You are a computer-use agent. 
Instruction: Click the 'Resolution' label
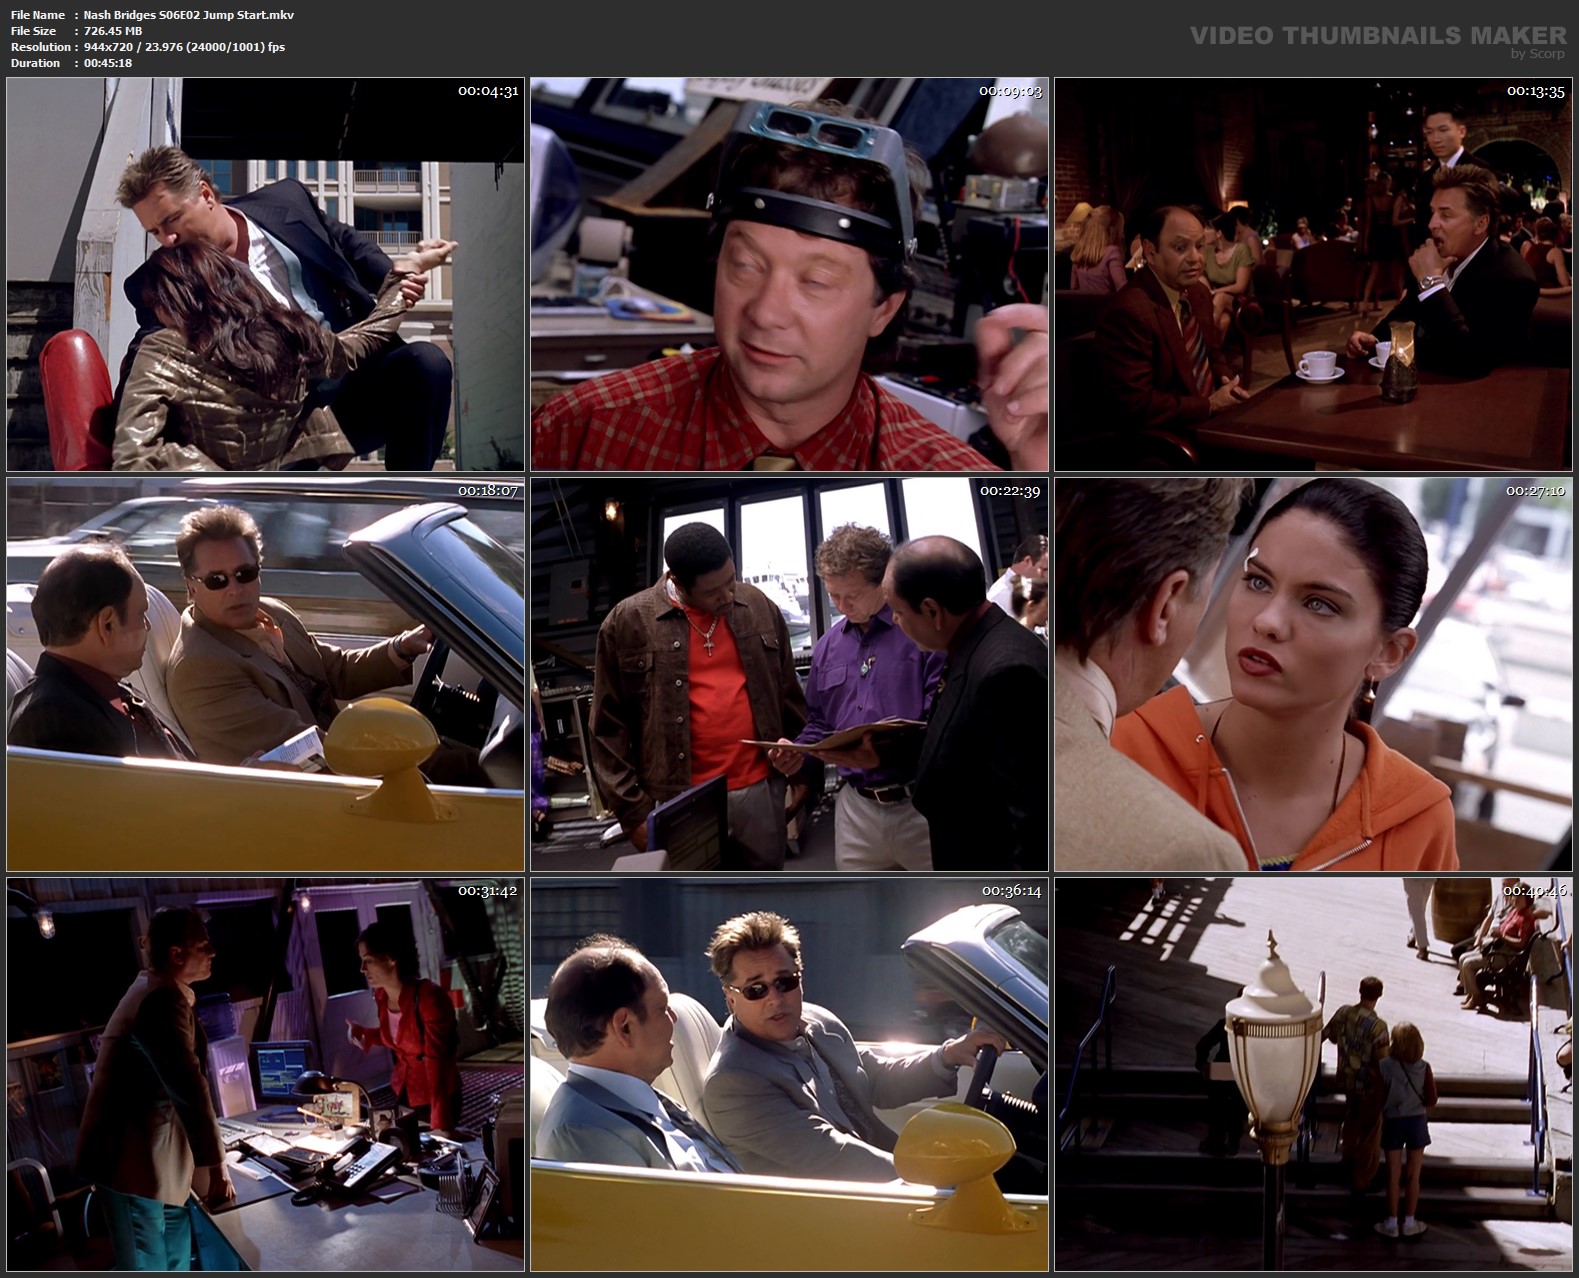click(40, 47)
